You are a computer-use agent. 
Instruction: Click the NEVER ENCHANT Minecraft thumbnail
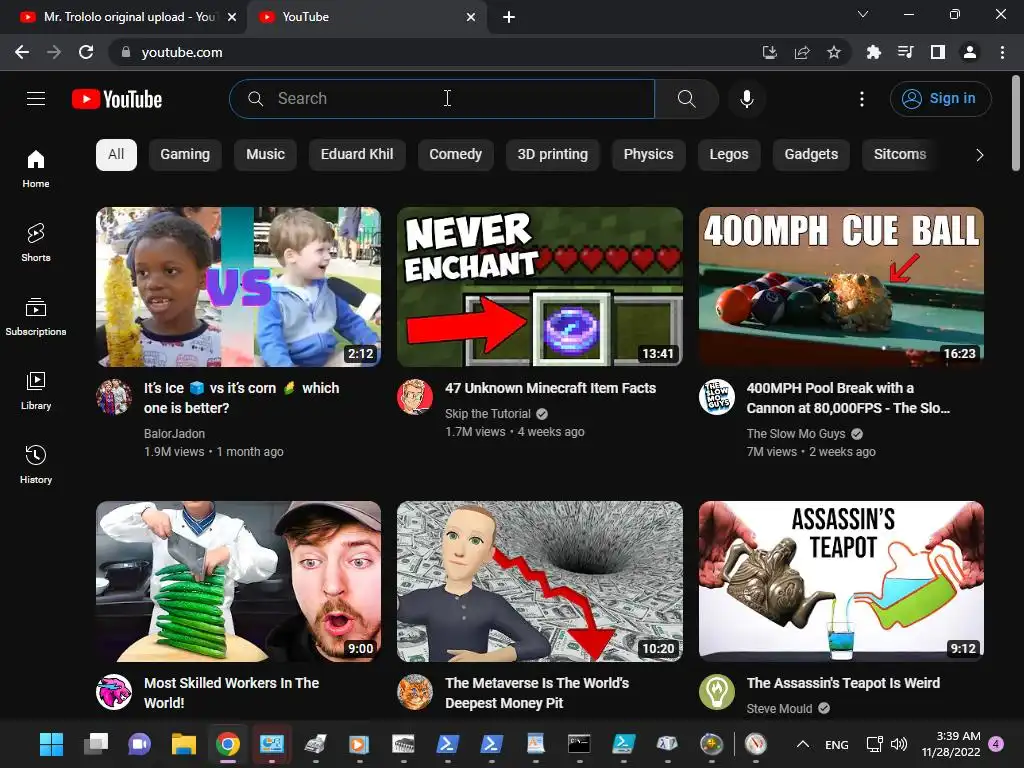click(539, 287)
